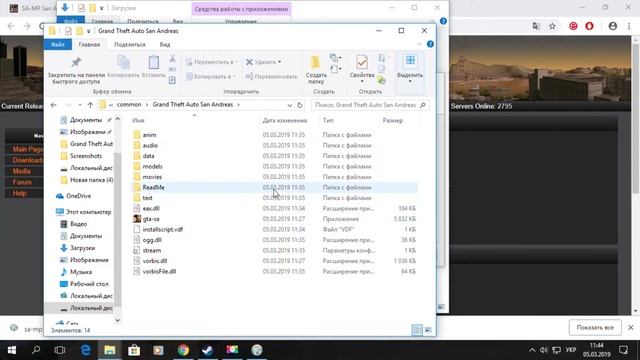Select the eax.dll file
This screenshot has width=640, height=360.
pyautogui.click(x=151, y=208)
